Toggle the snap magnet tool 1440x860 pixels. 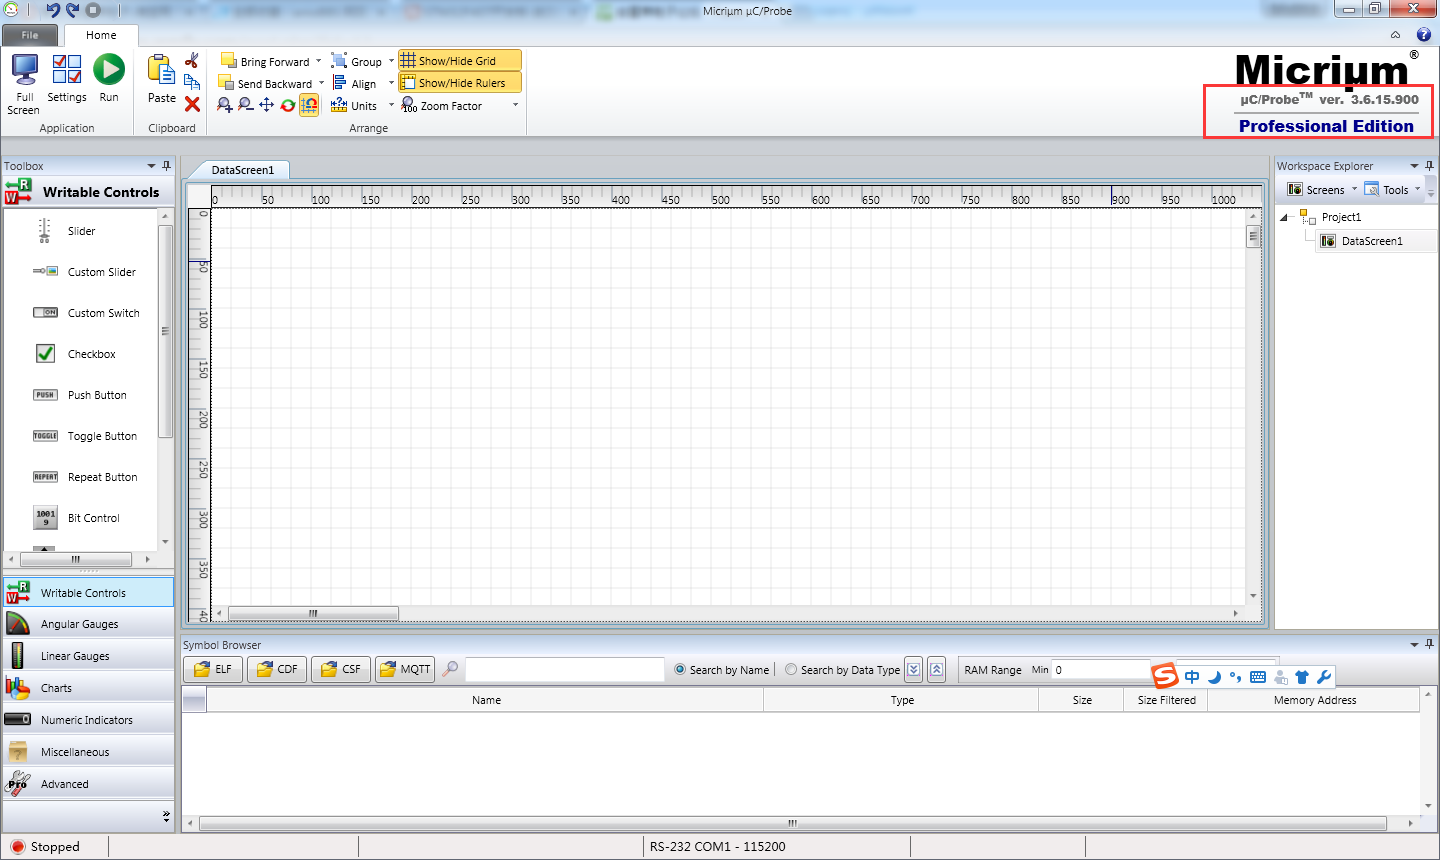[x=309, y=105]
